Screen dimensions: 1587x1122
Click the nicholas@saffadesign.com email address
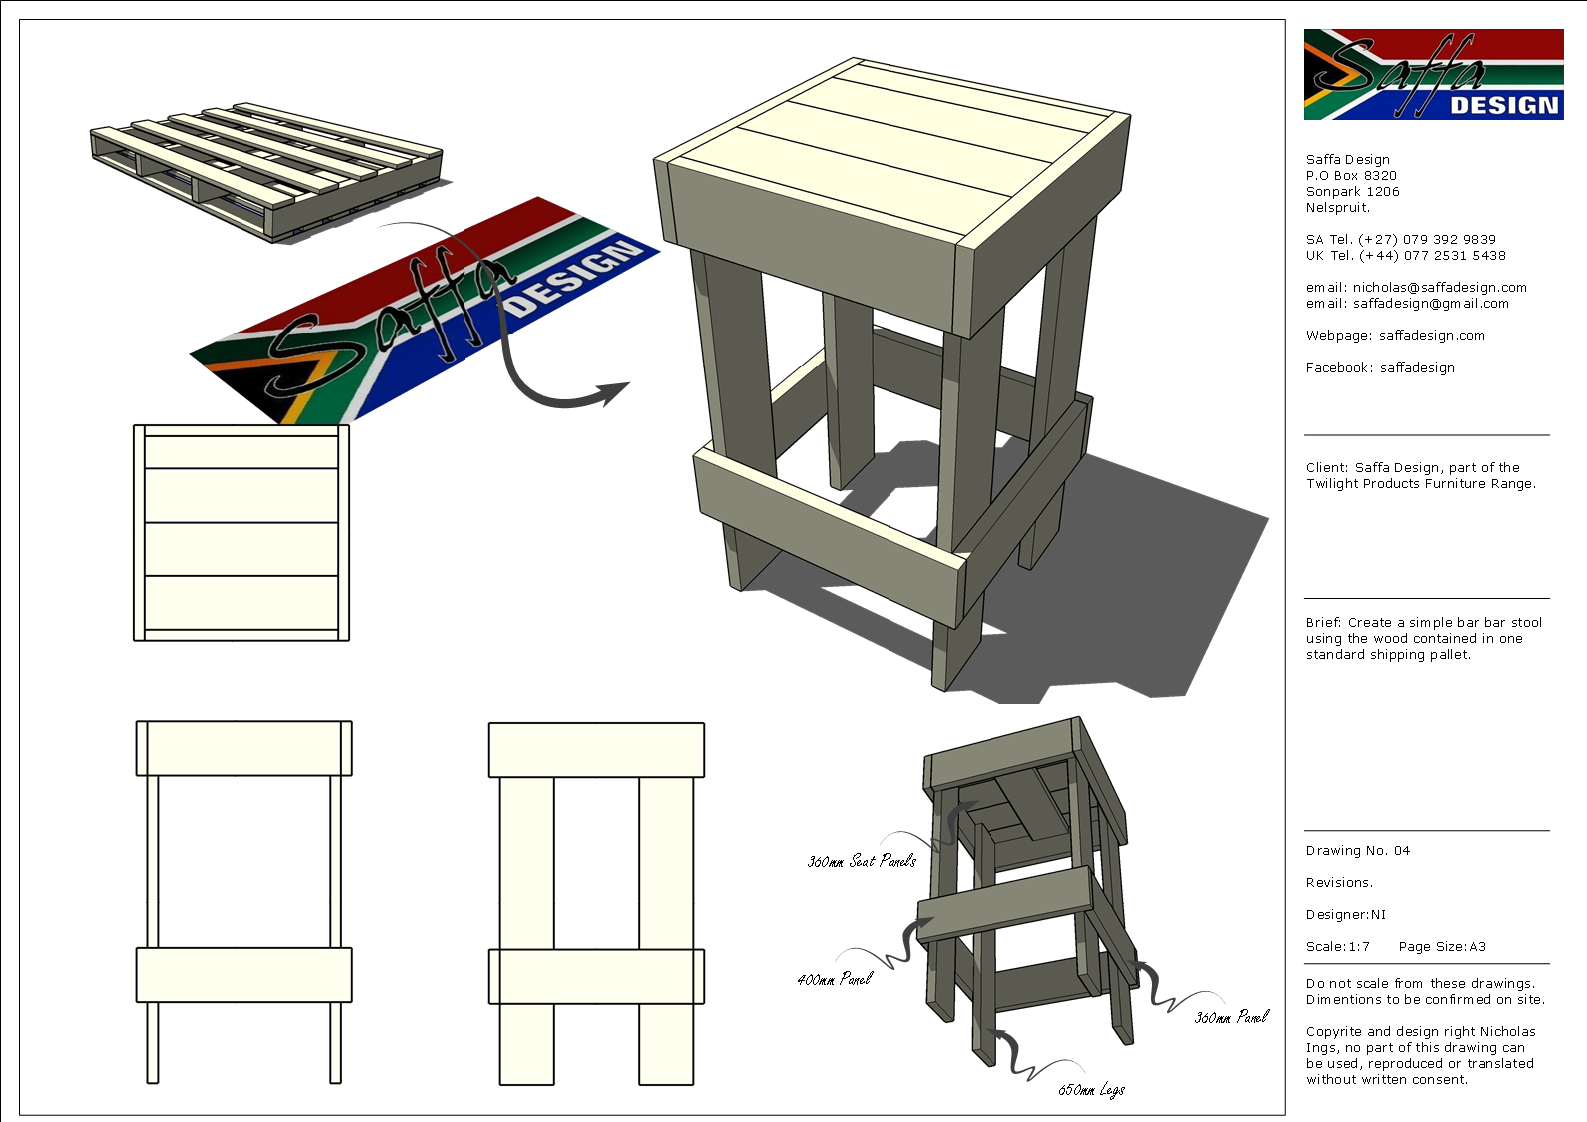pos(1439,288)
